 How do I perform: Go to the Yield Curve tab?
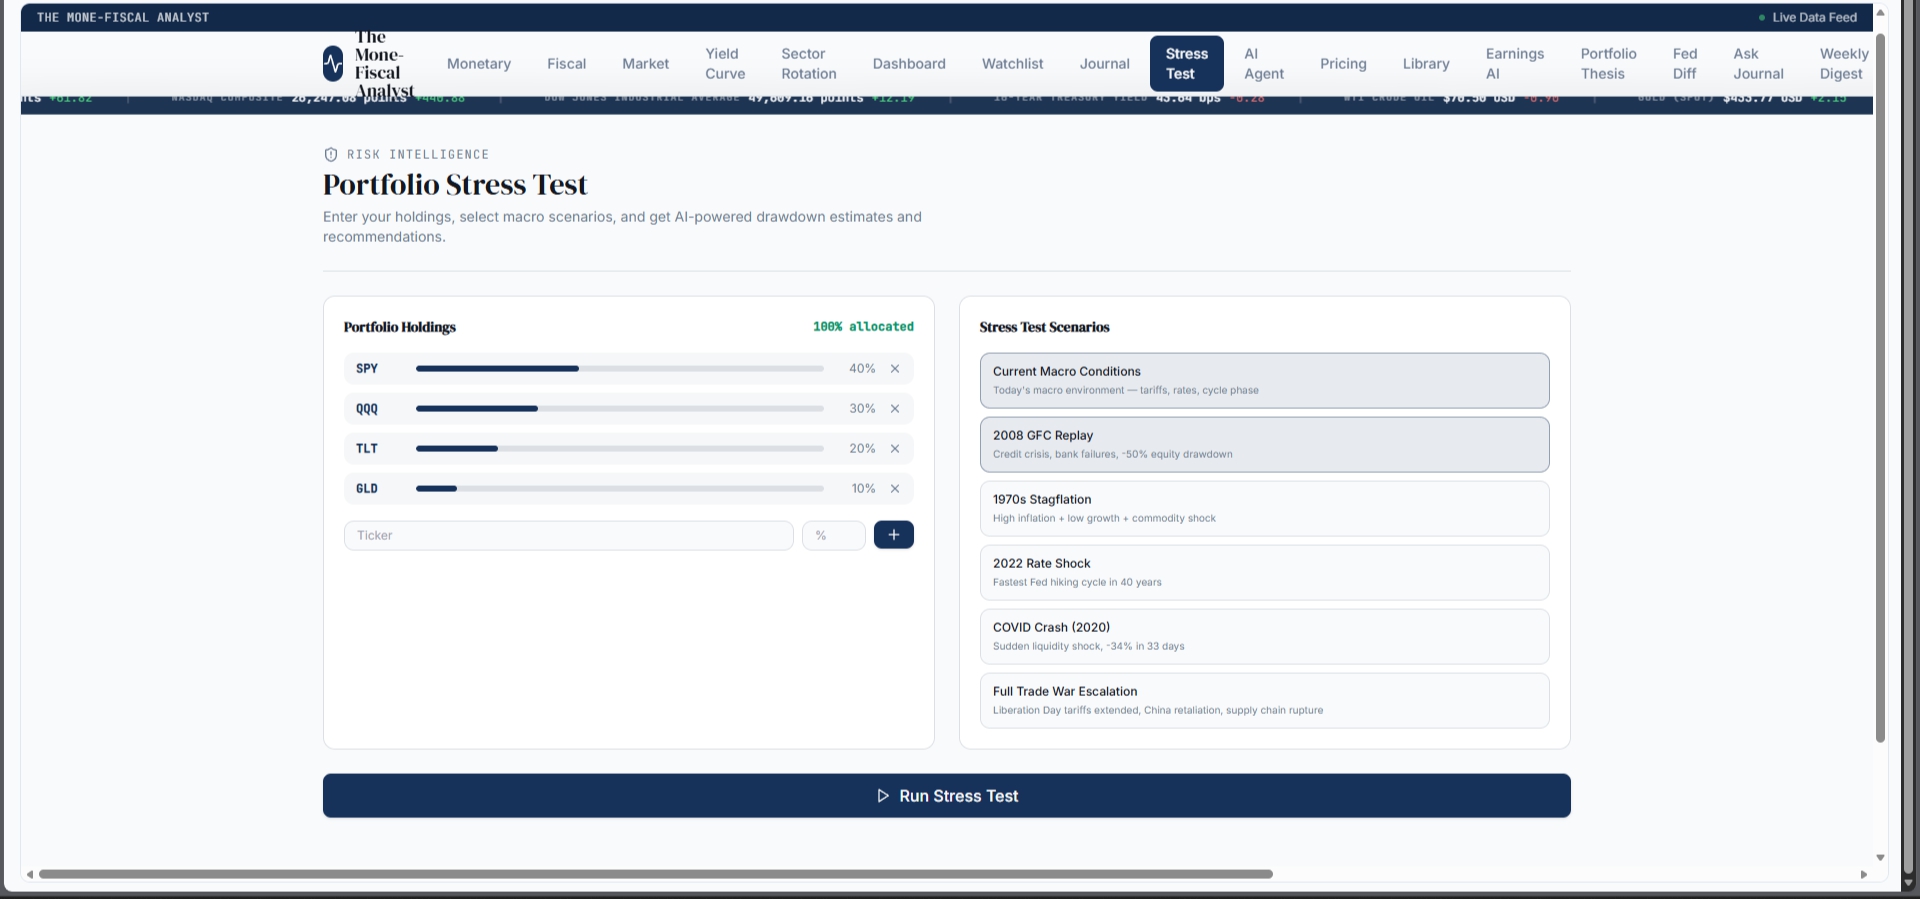tap(725, 64)
